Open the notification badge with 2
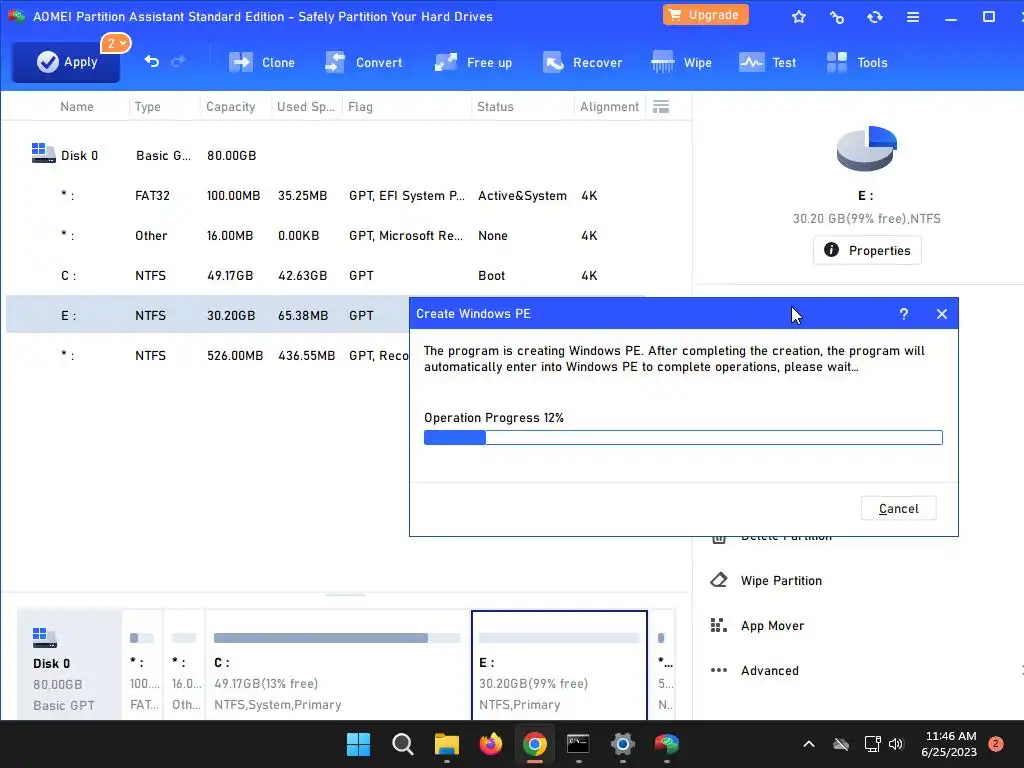 (x=995, y=744)
